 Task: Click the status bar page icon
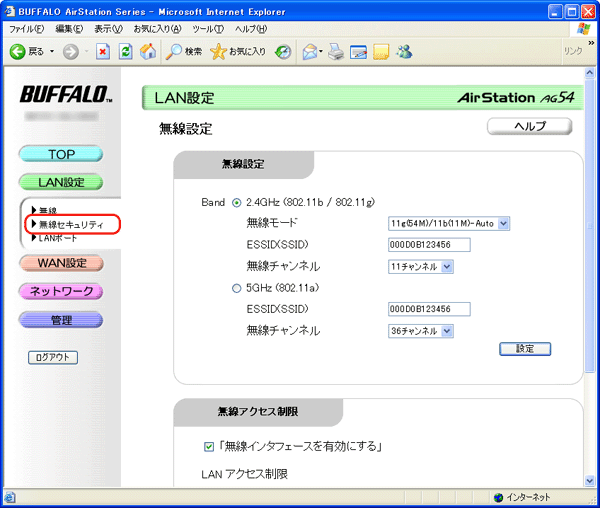pos(10,497)
